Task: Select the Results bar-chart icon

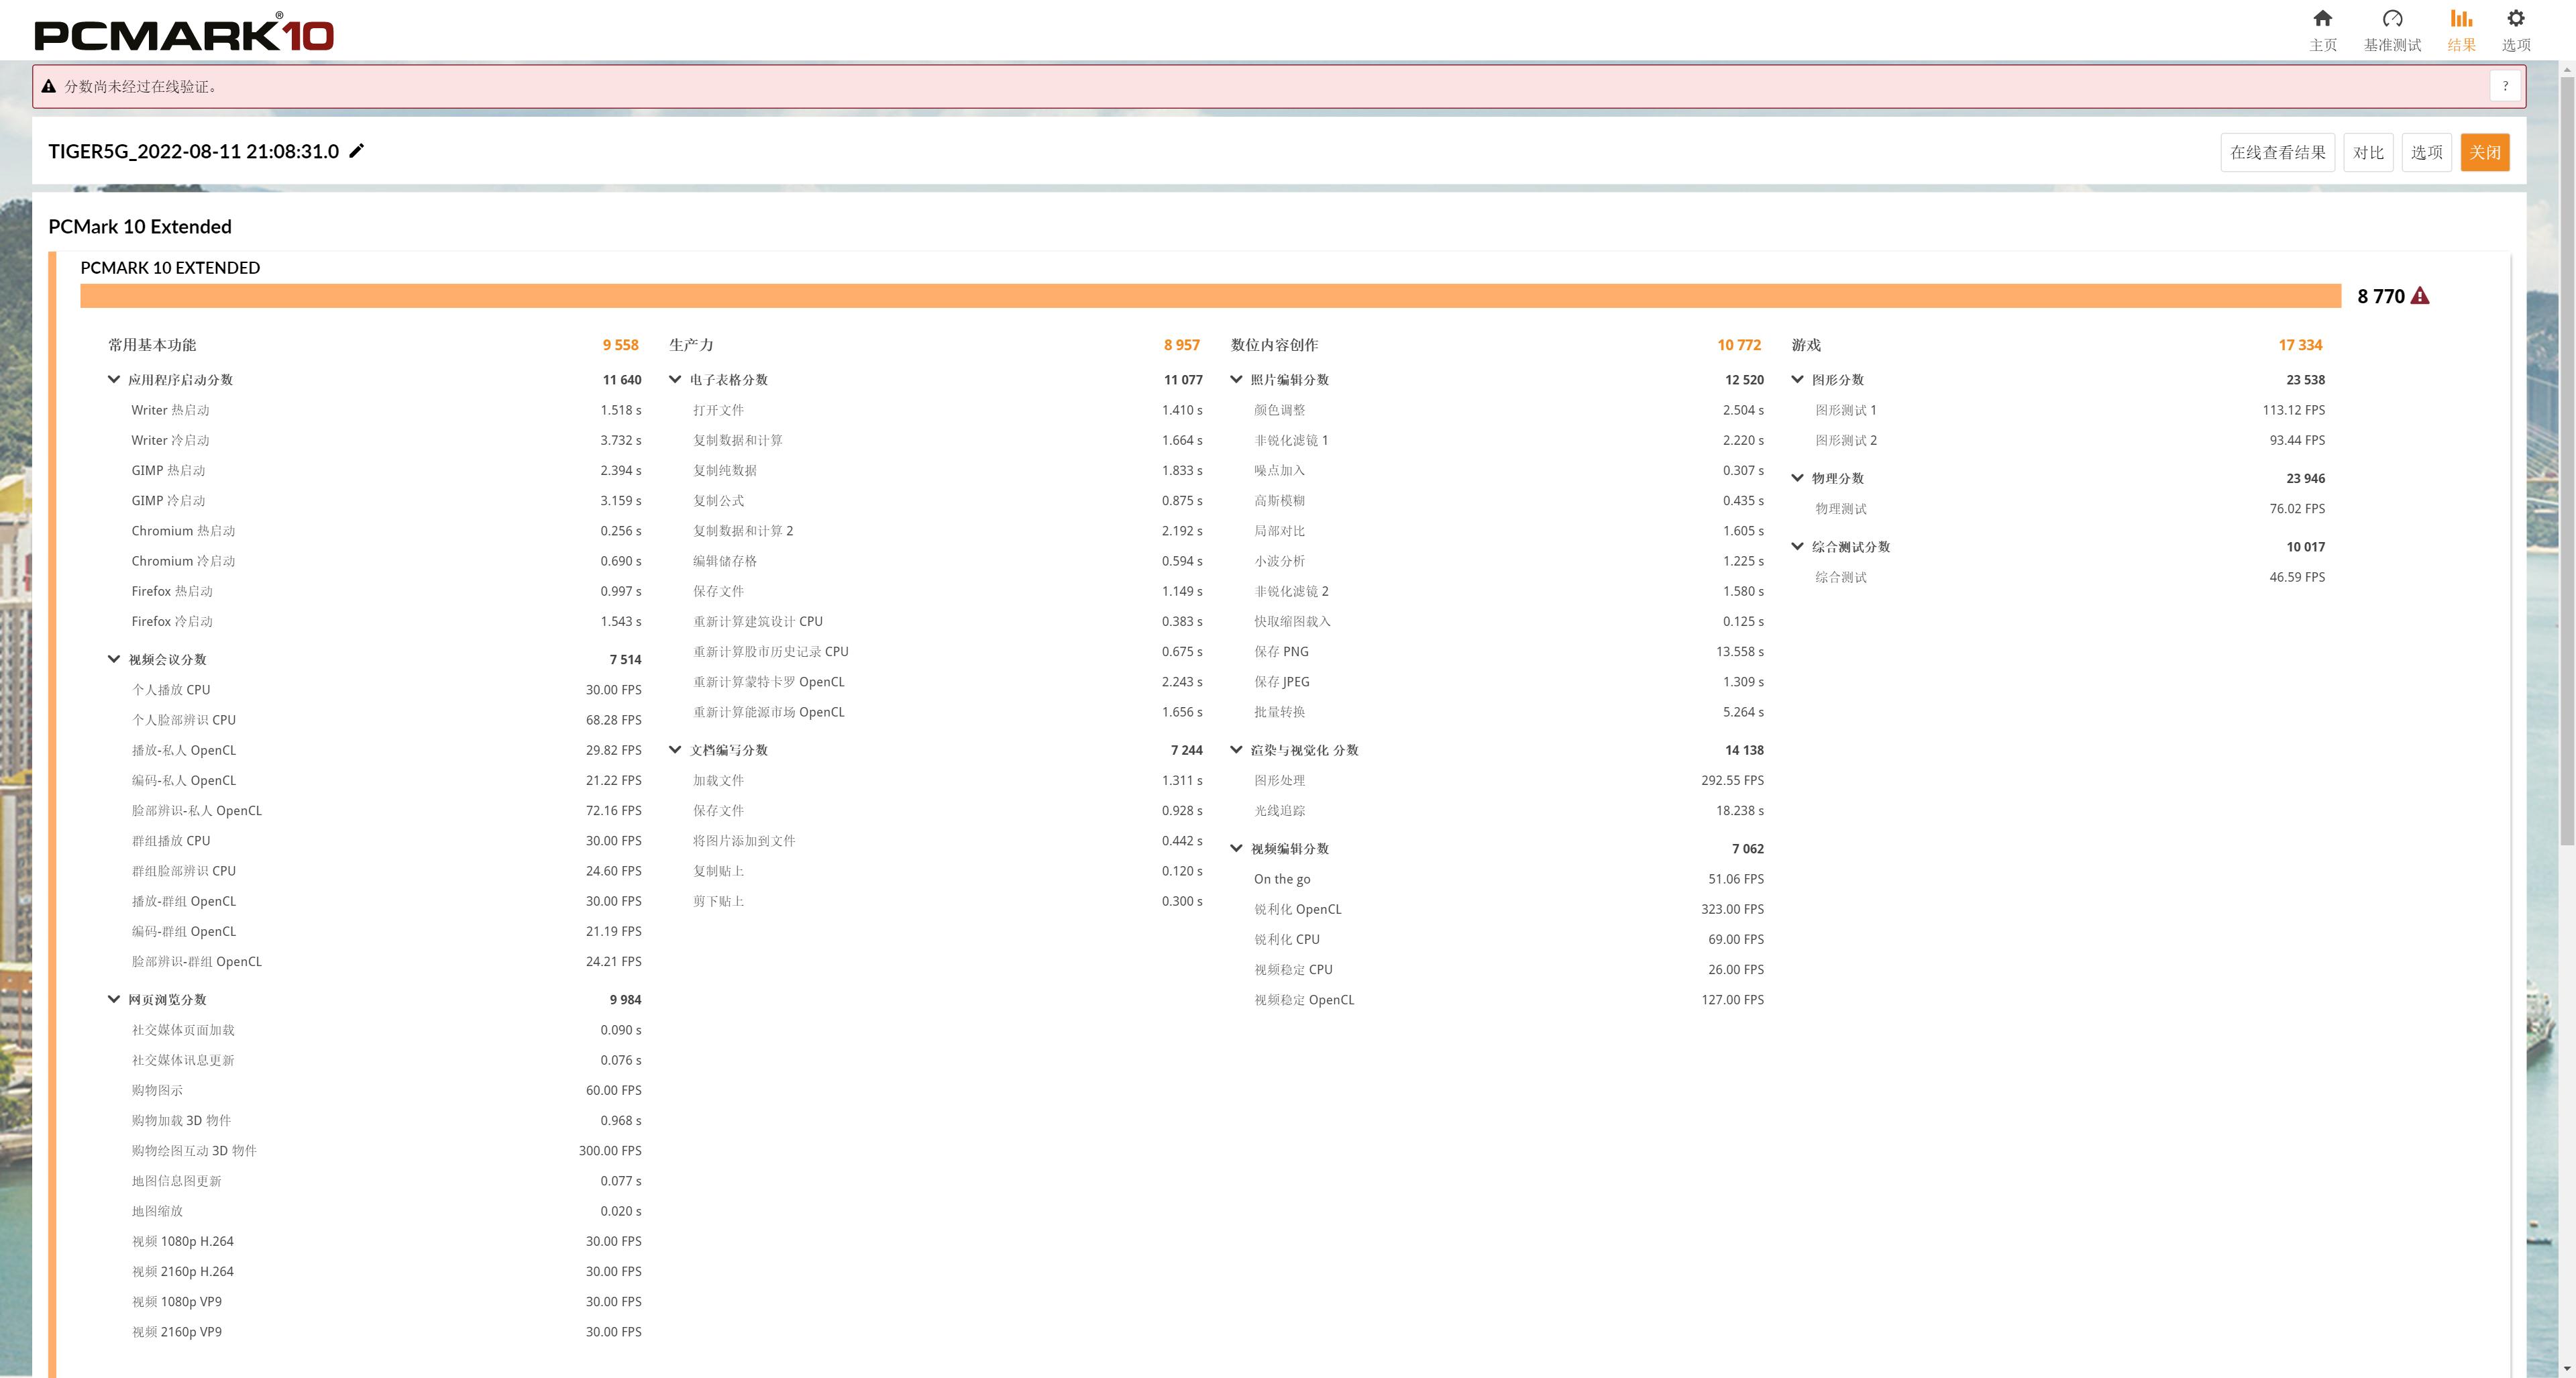Action: (x=2461, y=19)
